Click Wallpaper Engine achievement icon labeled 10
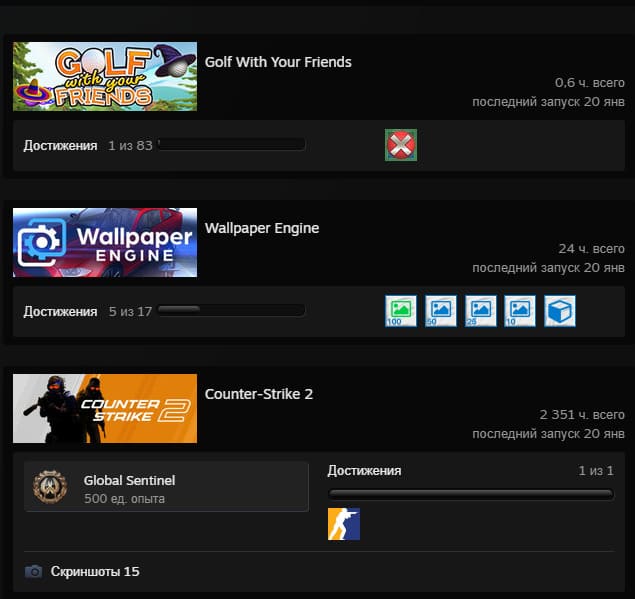This screenshot has width=635, height=599. 520,311
